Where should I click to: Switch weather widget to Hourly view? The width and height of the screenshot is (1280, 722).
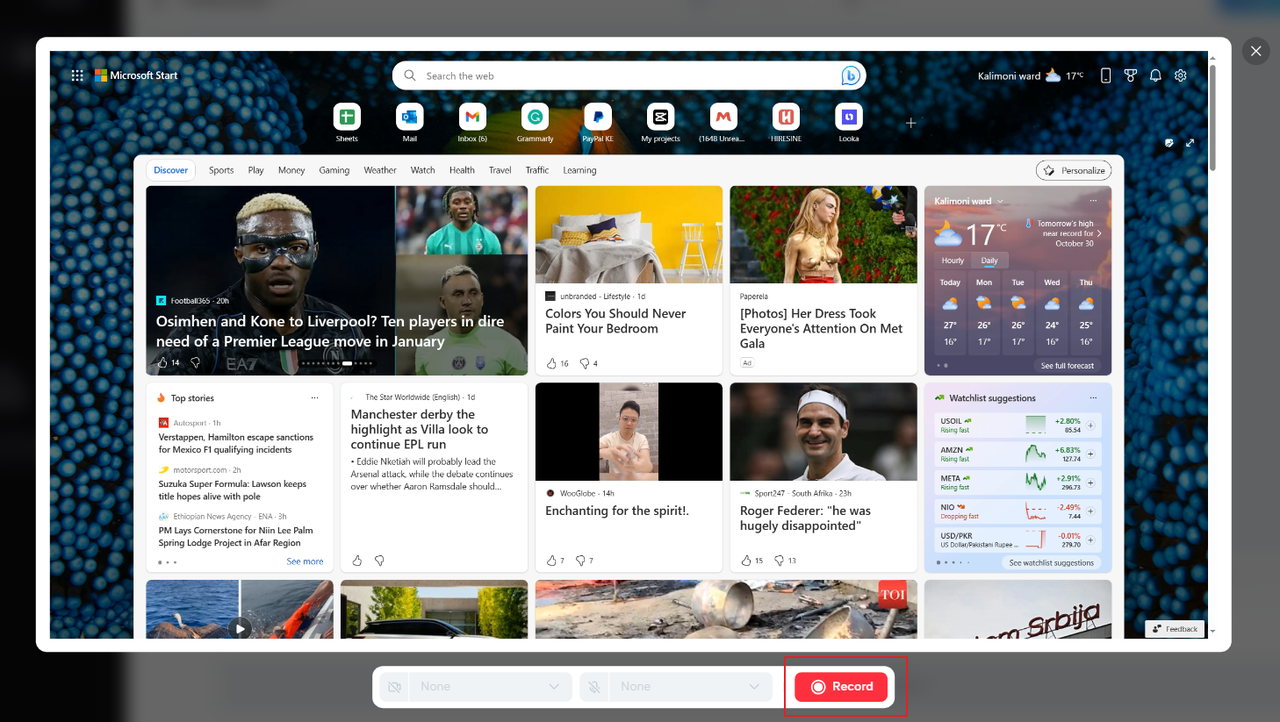click(x=951, y=260)
